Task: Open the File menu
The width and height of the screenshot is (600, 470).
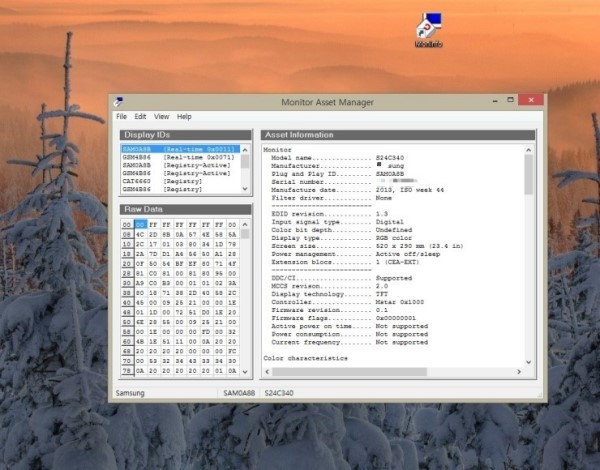Action: pyautogui.click(x=121, y=116)
